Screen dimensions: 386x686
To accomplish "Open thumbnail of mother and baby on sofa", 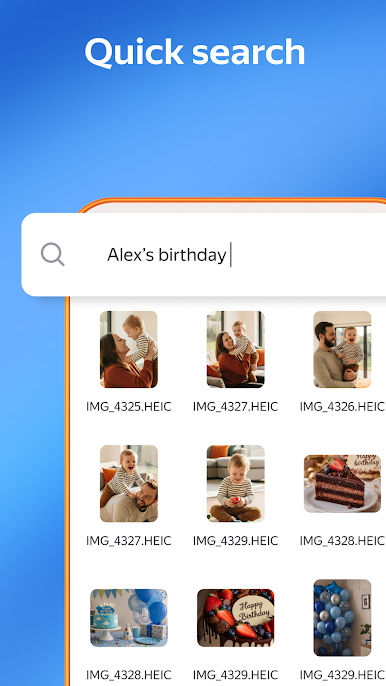I will pos(235,349).
